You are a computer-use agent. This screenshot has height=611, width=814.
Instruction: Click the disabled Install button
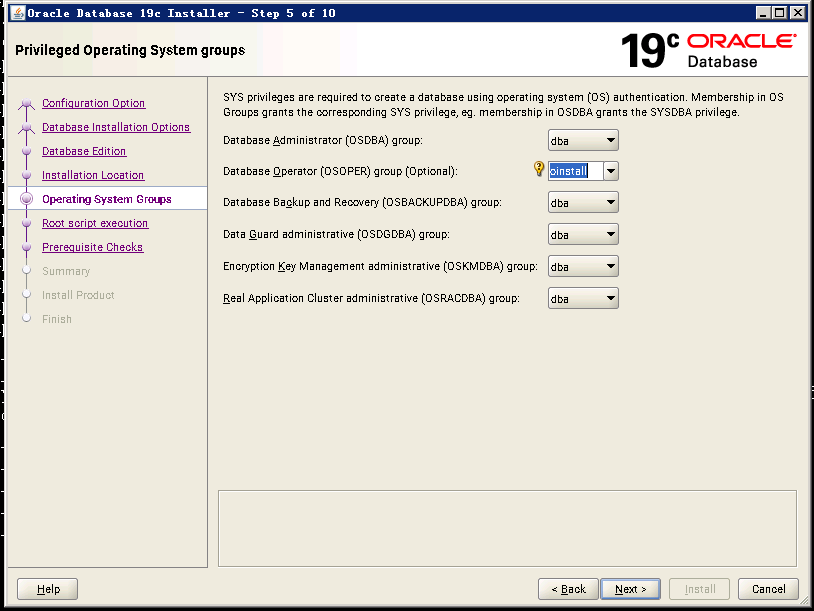point(699,589)
